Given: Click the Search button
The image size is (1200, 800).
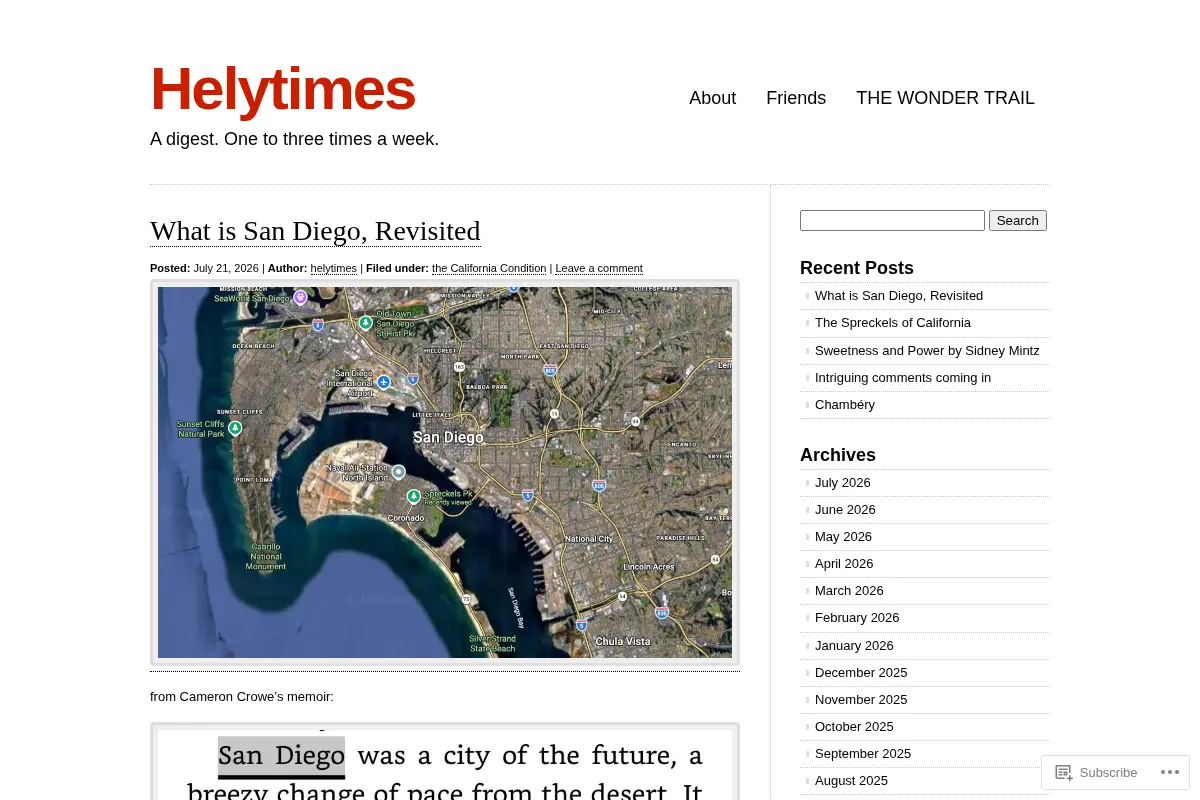Looking at the screenshot, I should point(1017,220).
